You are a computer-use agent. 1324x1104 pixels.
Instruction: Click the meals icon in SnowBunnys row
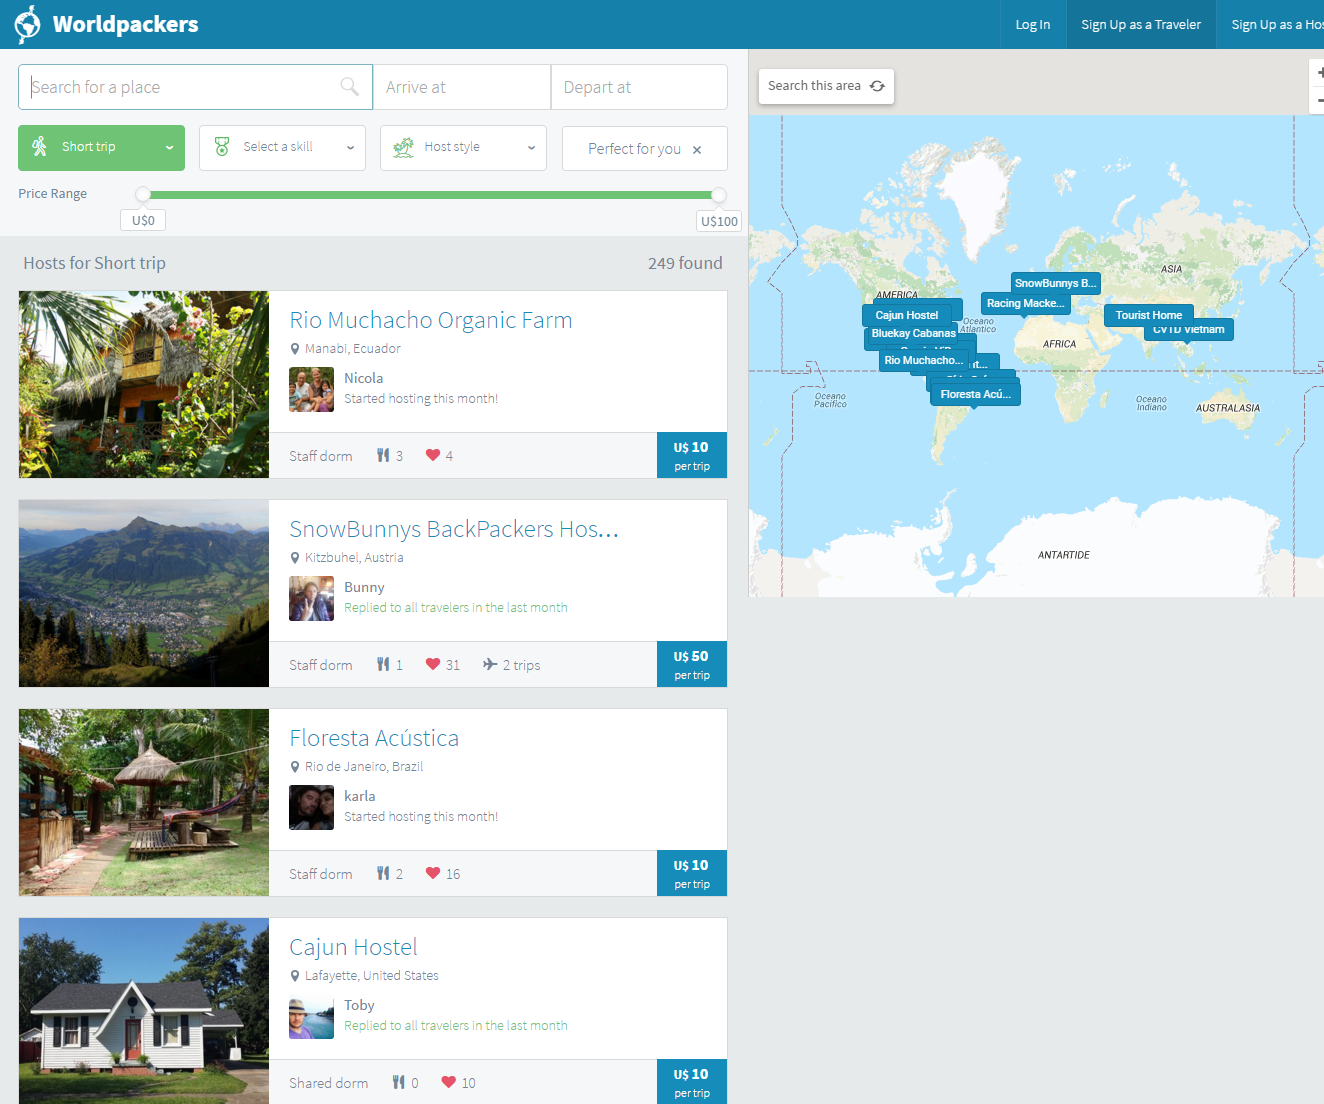click(x=383, y=664)
